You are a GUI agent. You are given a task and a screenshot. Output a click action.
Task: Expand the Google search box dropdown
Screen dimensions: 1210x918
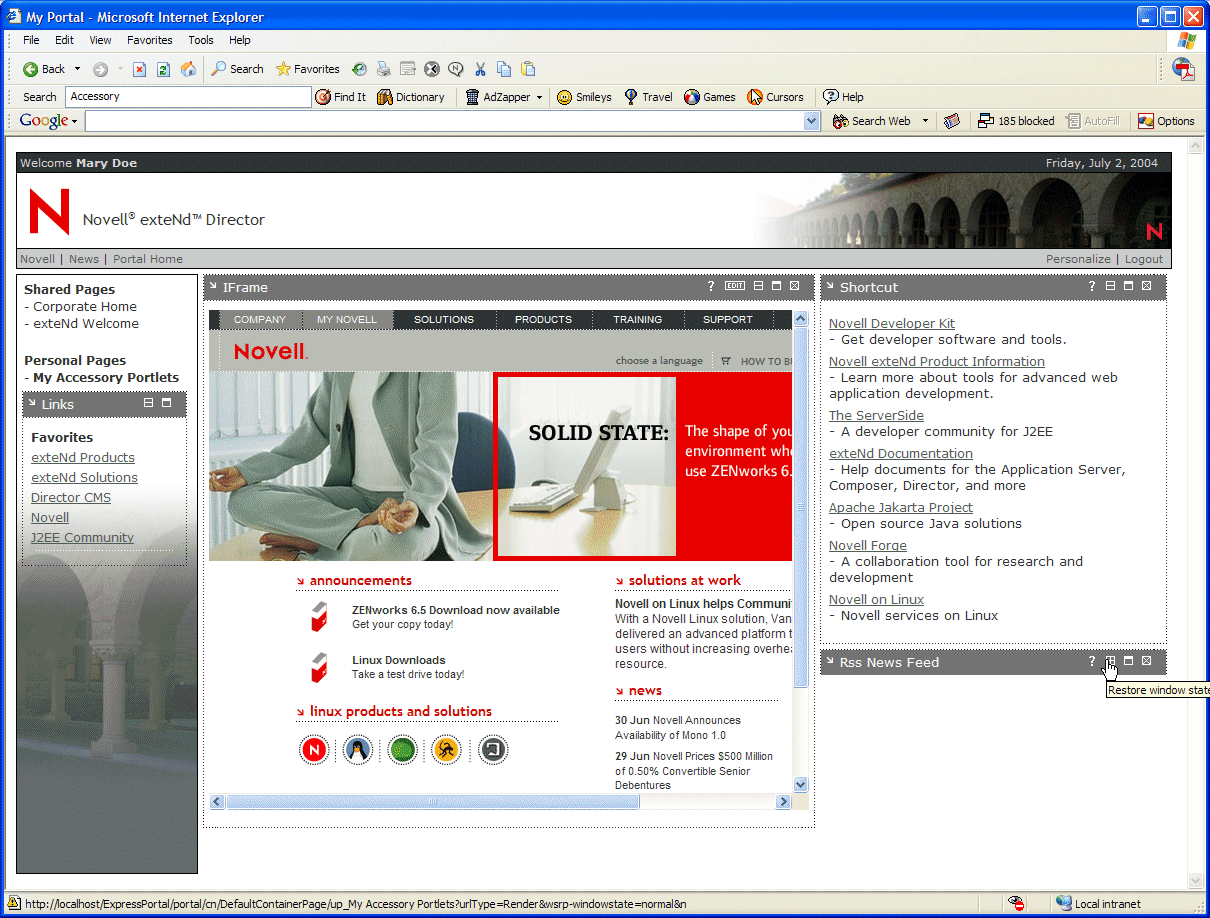point(812,121)
